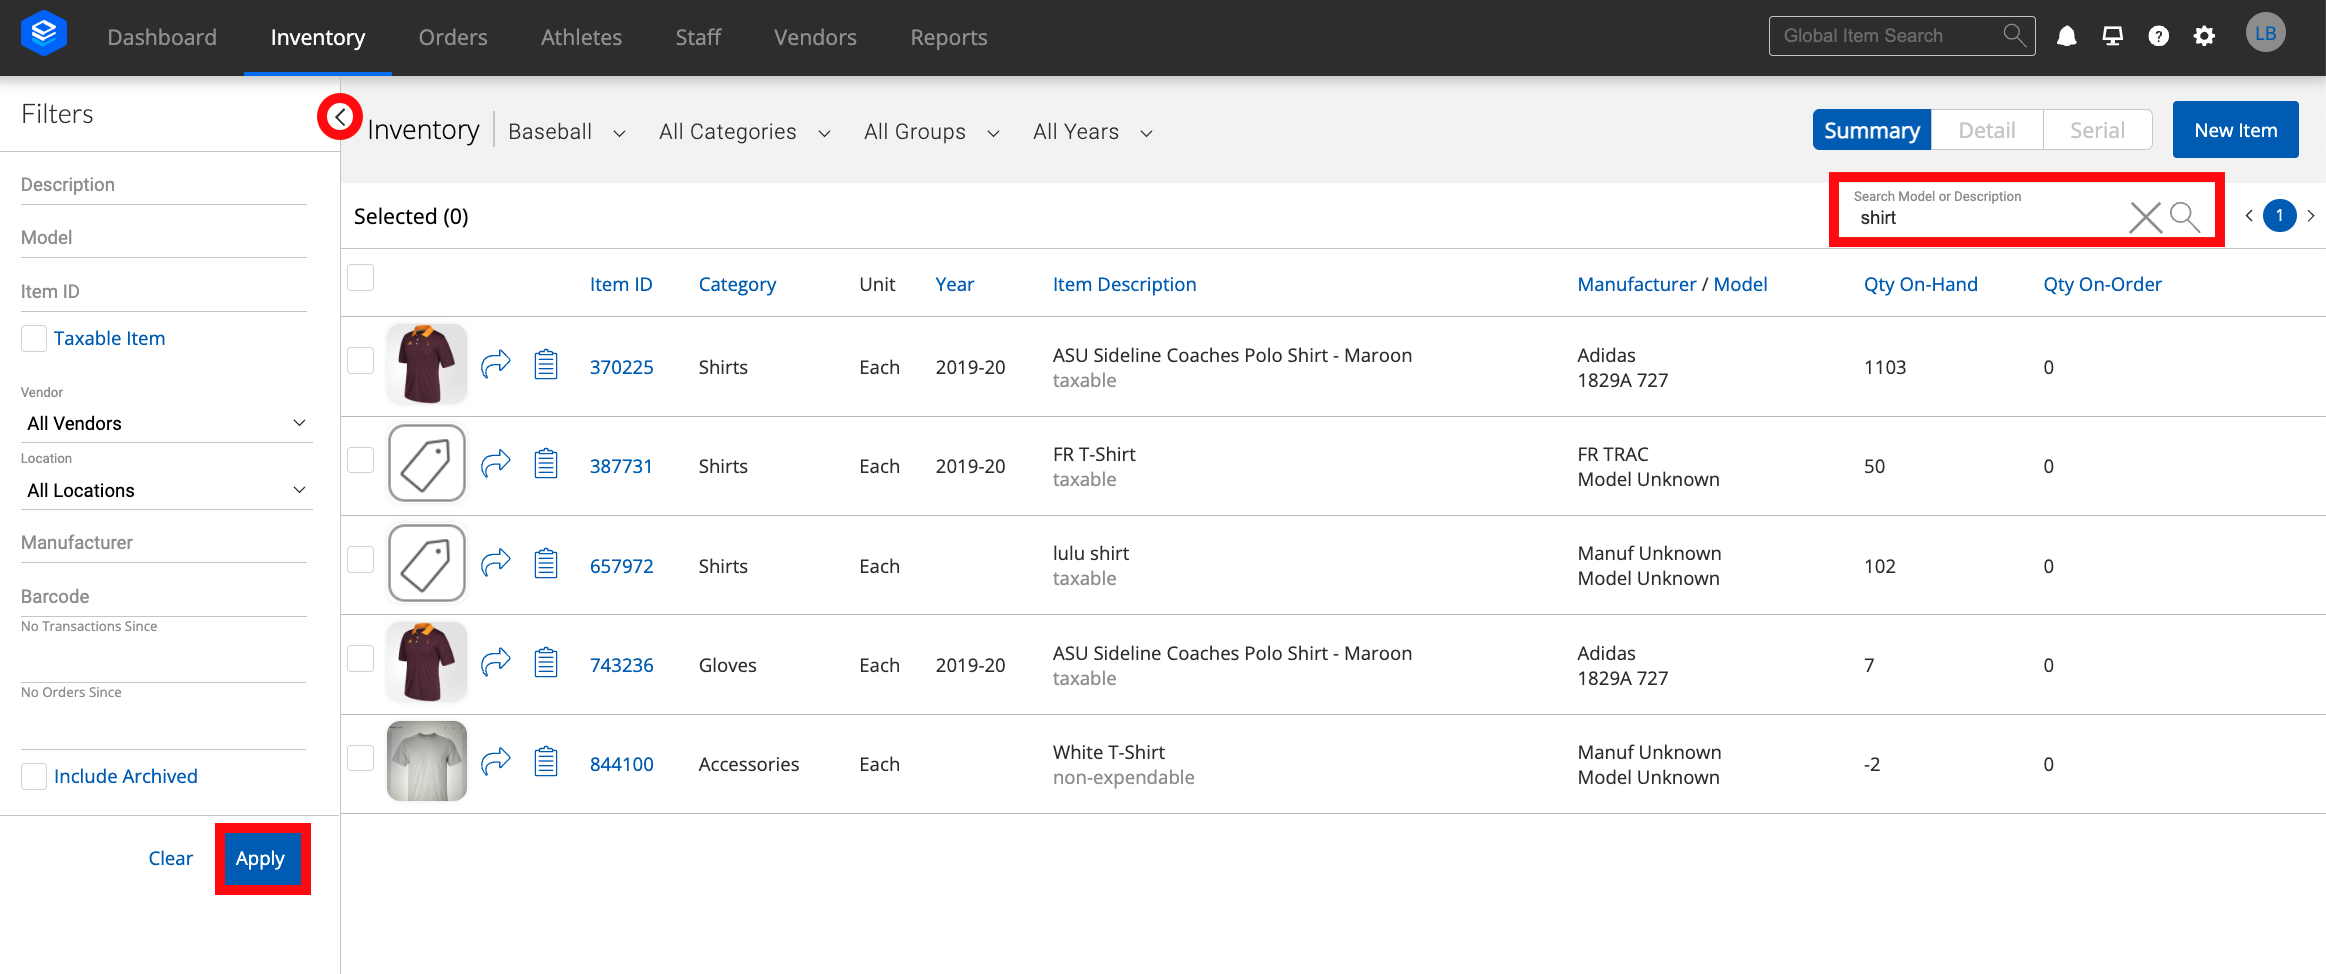Click the search magnifier beside shirt
Image resolution: width=2326 pixels, height=974 pixels.
tap(2185, 217)
